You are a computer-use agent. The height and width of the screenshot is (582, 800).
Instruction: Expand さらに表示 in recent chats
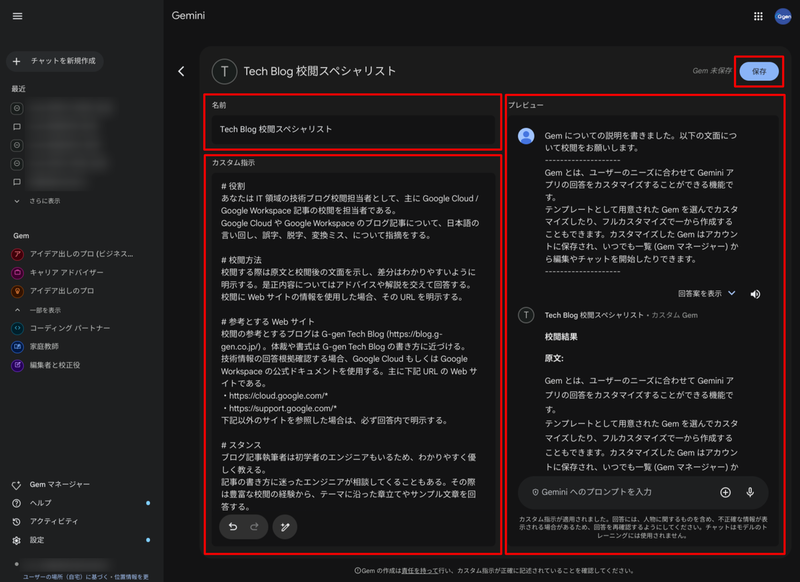[38, 201]
